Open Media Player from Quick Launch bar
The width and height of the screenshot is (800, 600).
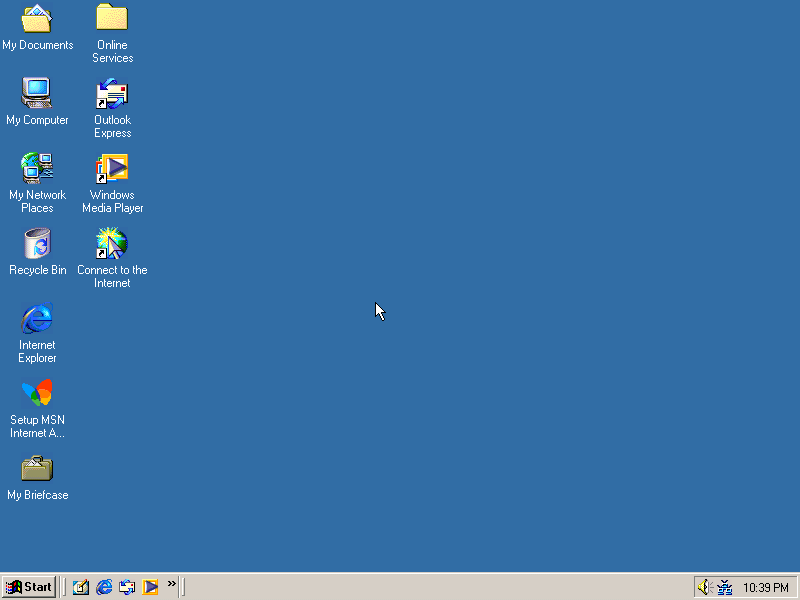(x=151, y=587)
